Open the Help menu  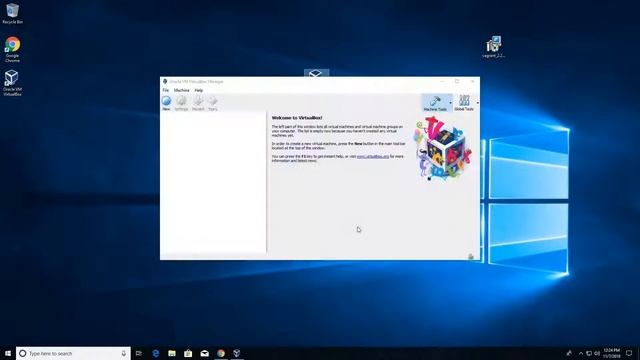(x=199, y=90)
